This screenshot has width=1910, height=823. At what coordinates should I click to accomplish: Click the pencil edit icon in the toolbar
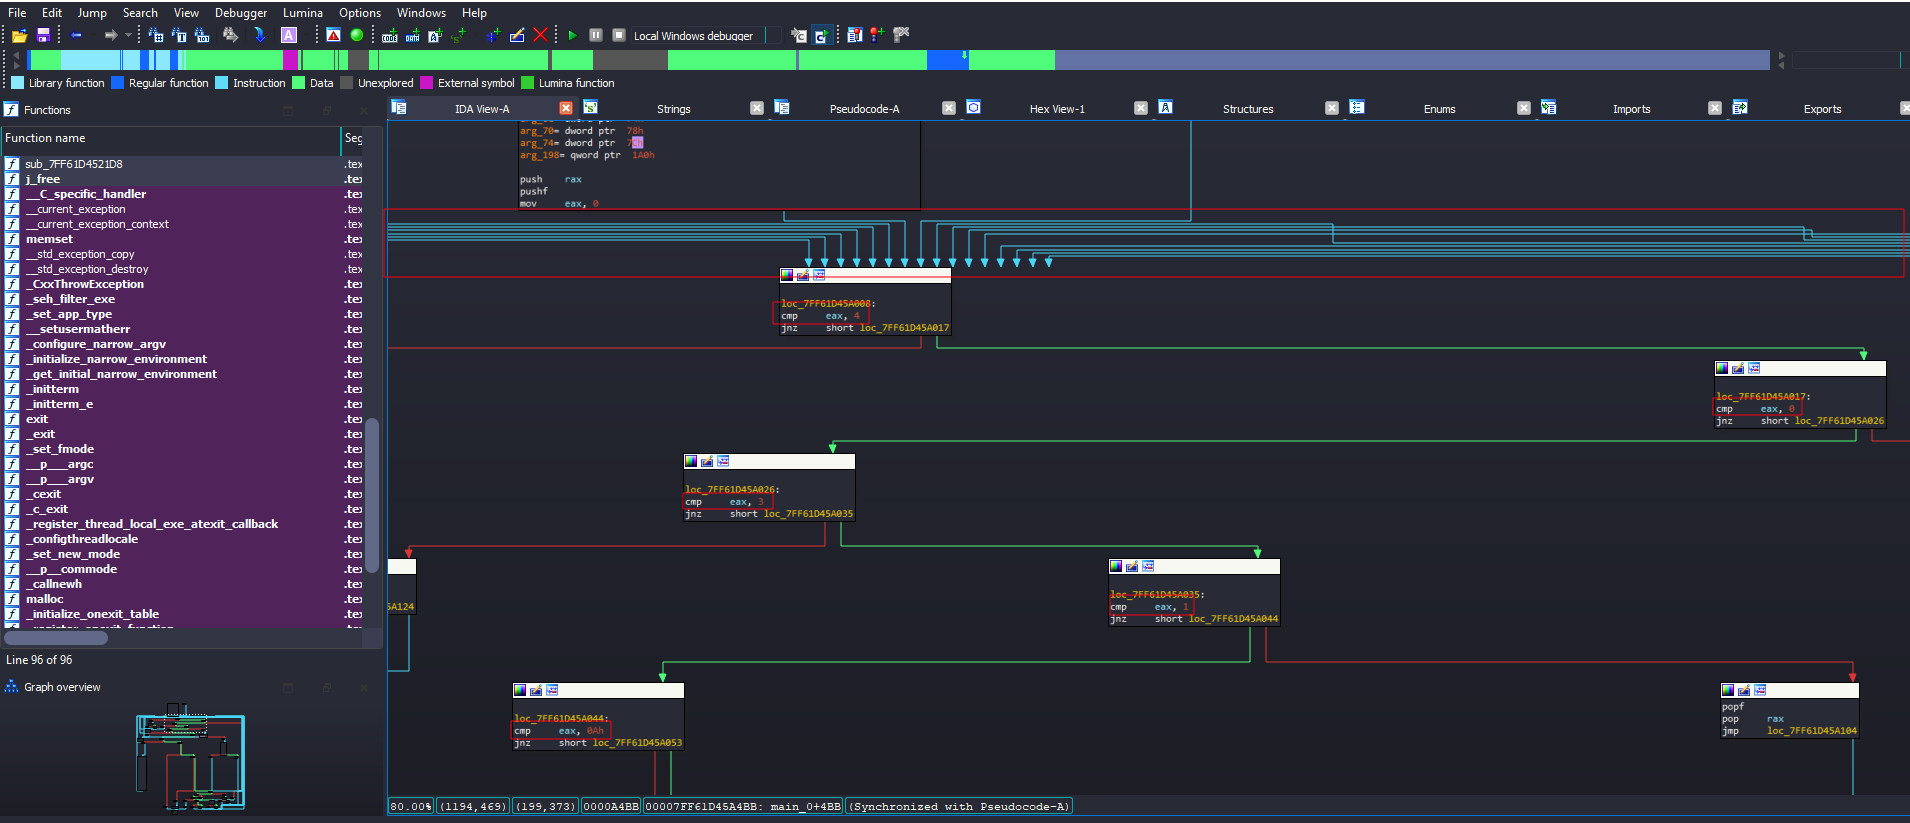tap(517, 35)
